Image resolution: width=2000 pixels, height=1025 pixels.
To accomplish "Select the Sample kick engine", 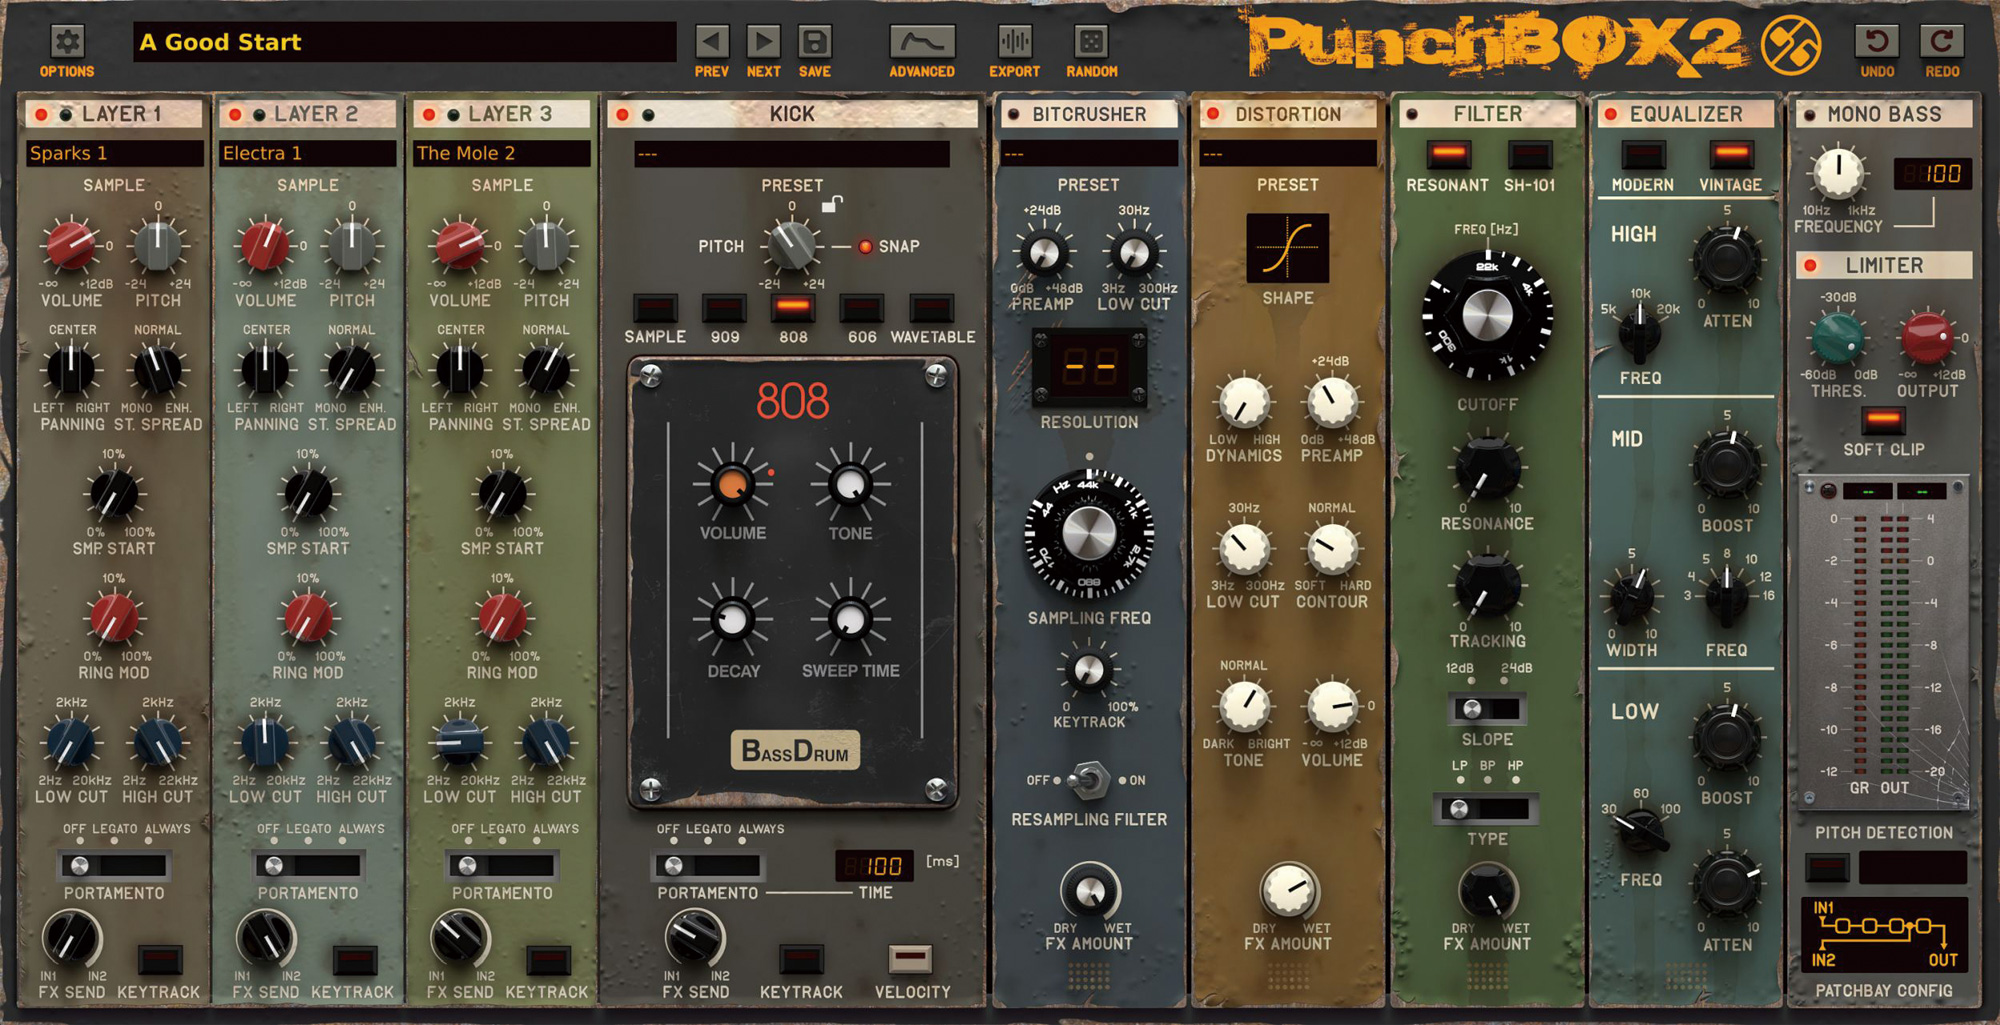I will point(655,308).
